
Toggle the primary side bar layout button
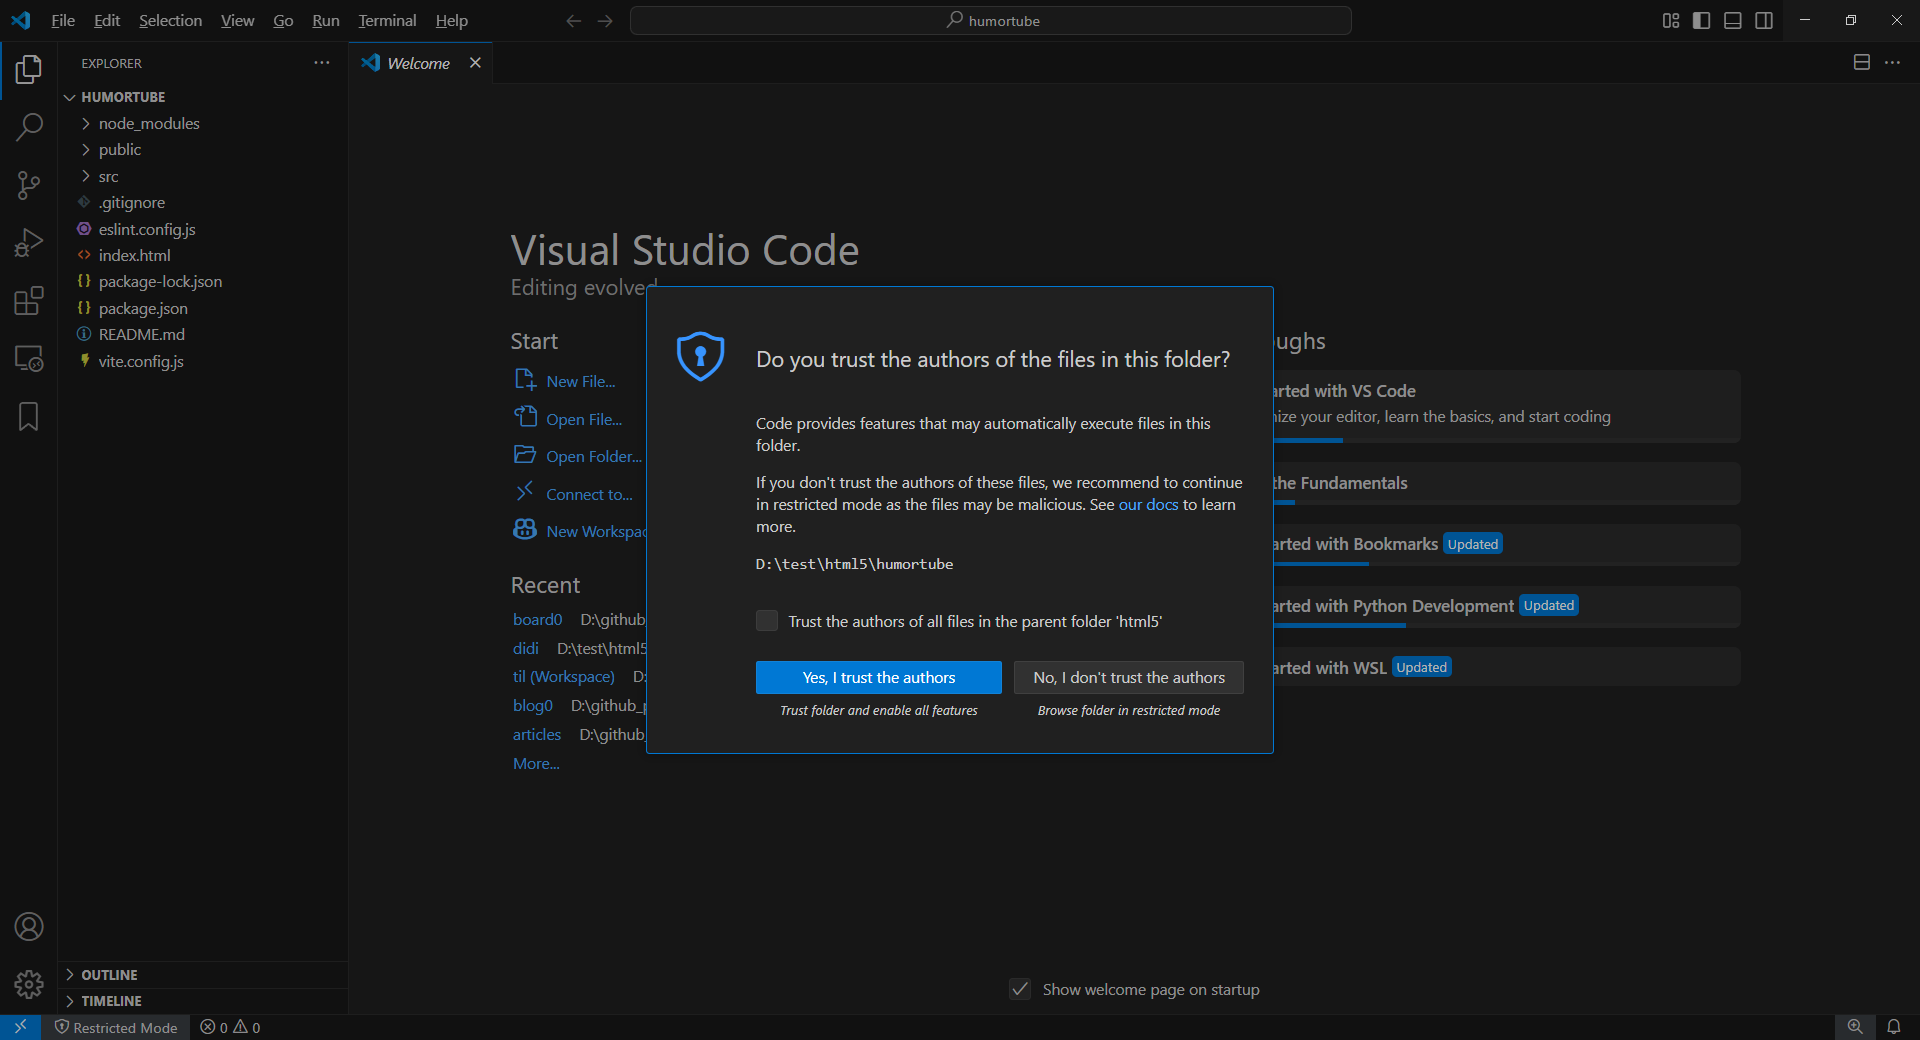1701,21
